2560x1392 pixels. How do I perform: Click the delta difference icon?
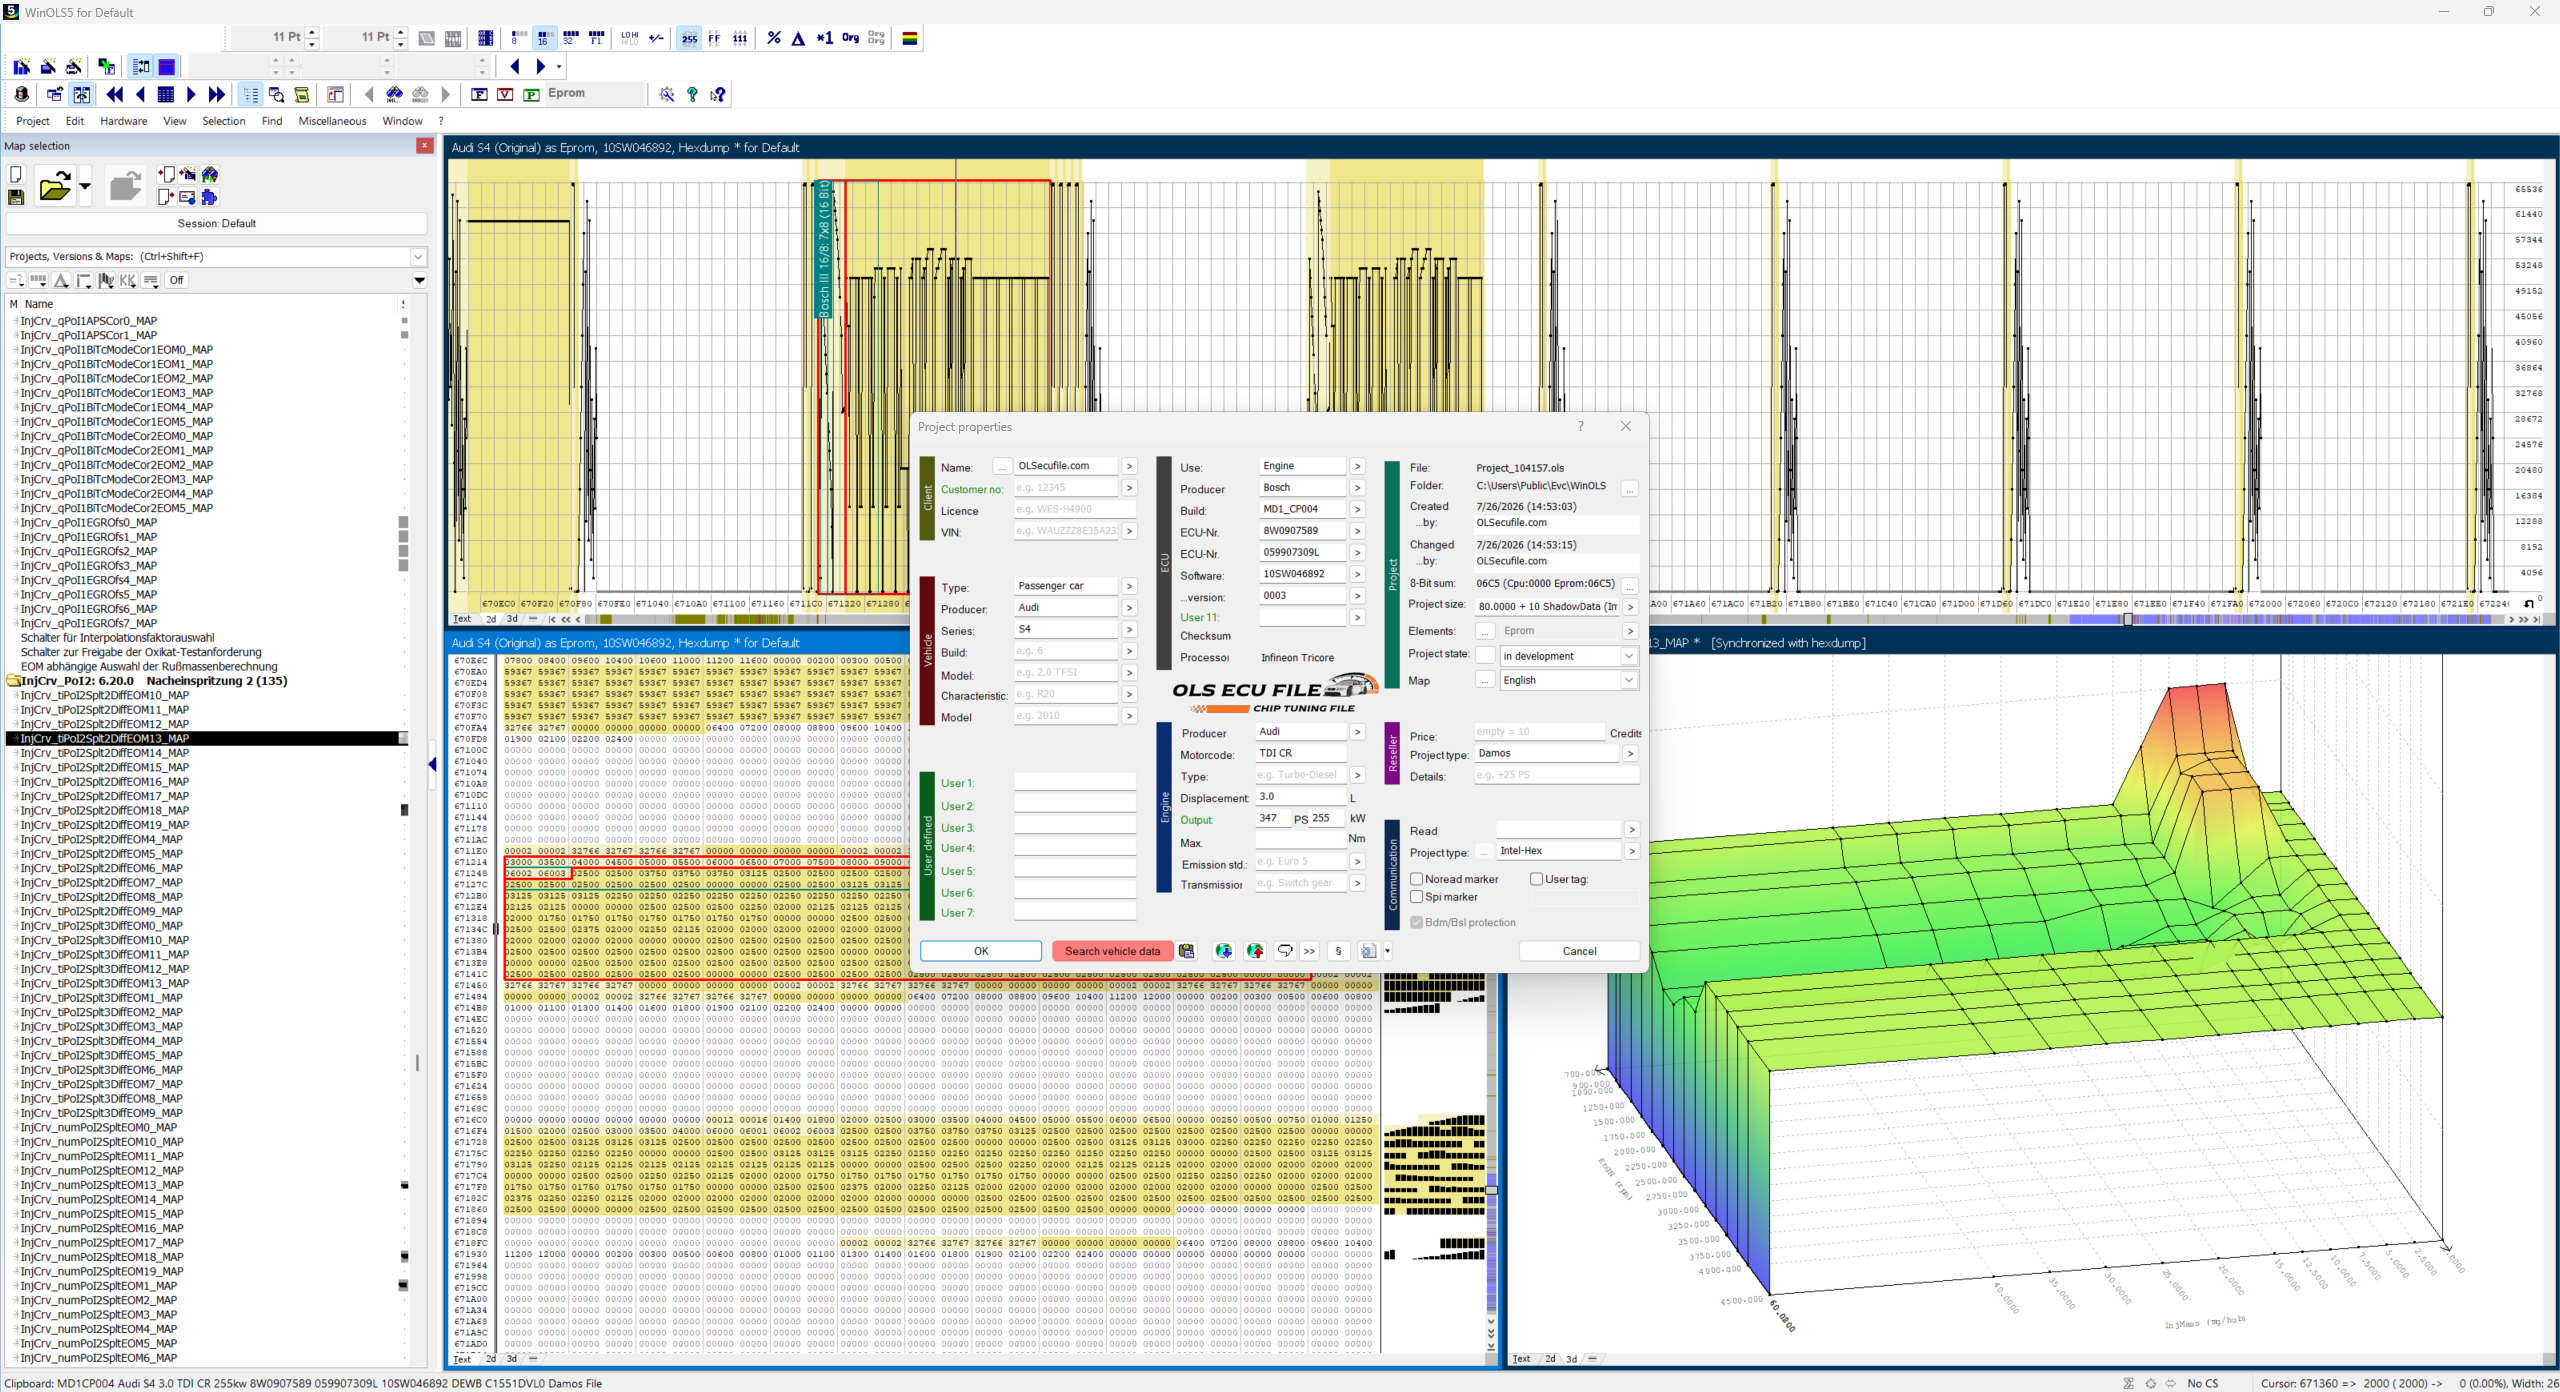(799, 38)
